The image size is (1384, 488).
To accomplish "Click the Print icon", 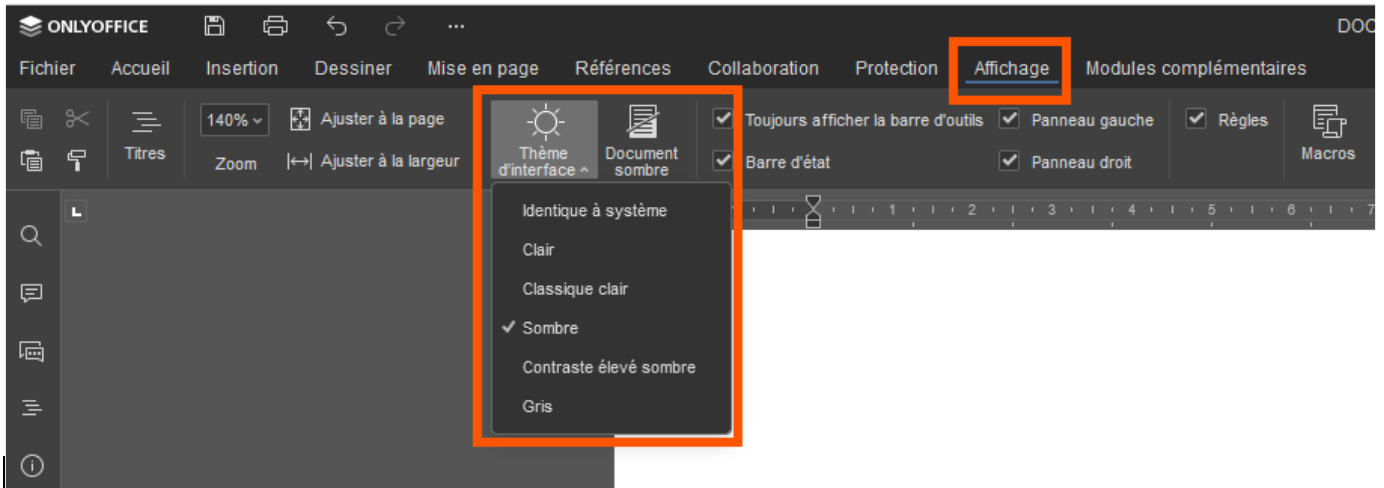I will point(275,26).
